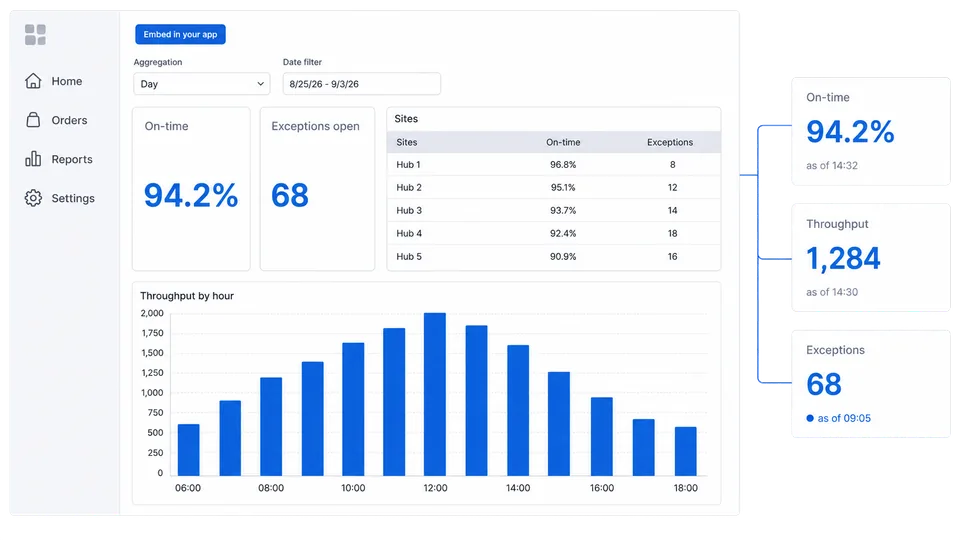The height and width of the screenshot is (540, 960).
Task: Click the 18:00 throughput bar
Action: coord(685,451)
